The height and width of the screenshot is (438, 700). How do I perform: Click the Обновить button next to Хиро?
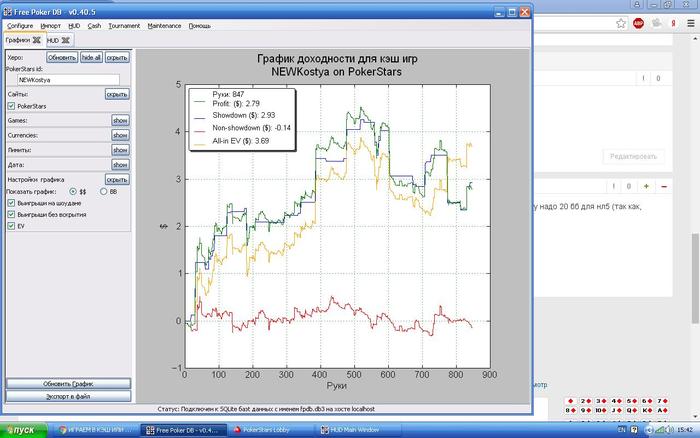coord(62,58)
